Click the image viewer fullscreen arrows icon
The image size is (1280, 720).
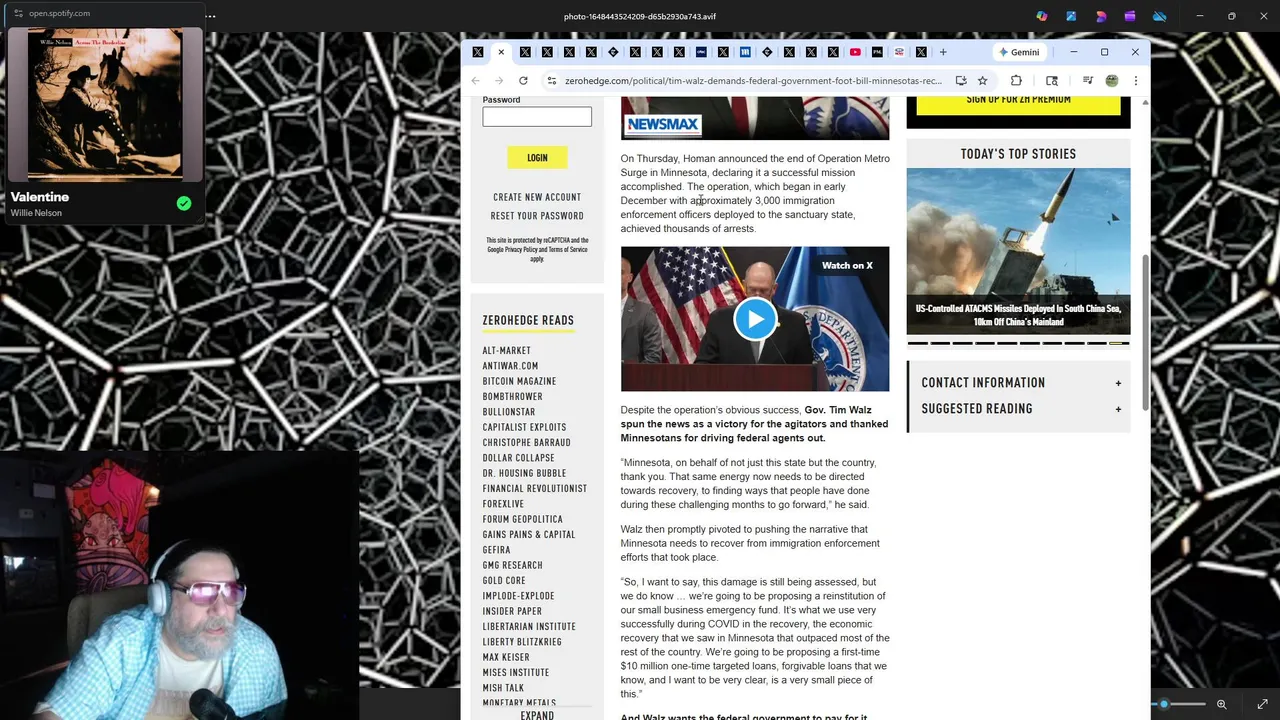(1262, 705)
